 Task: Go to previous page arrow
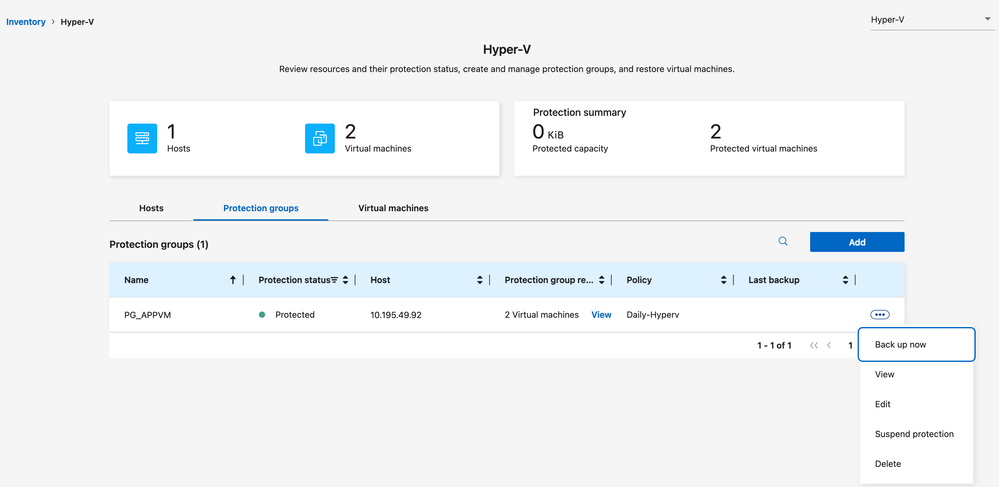(x=829, y=345)
